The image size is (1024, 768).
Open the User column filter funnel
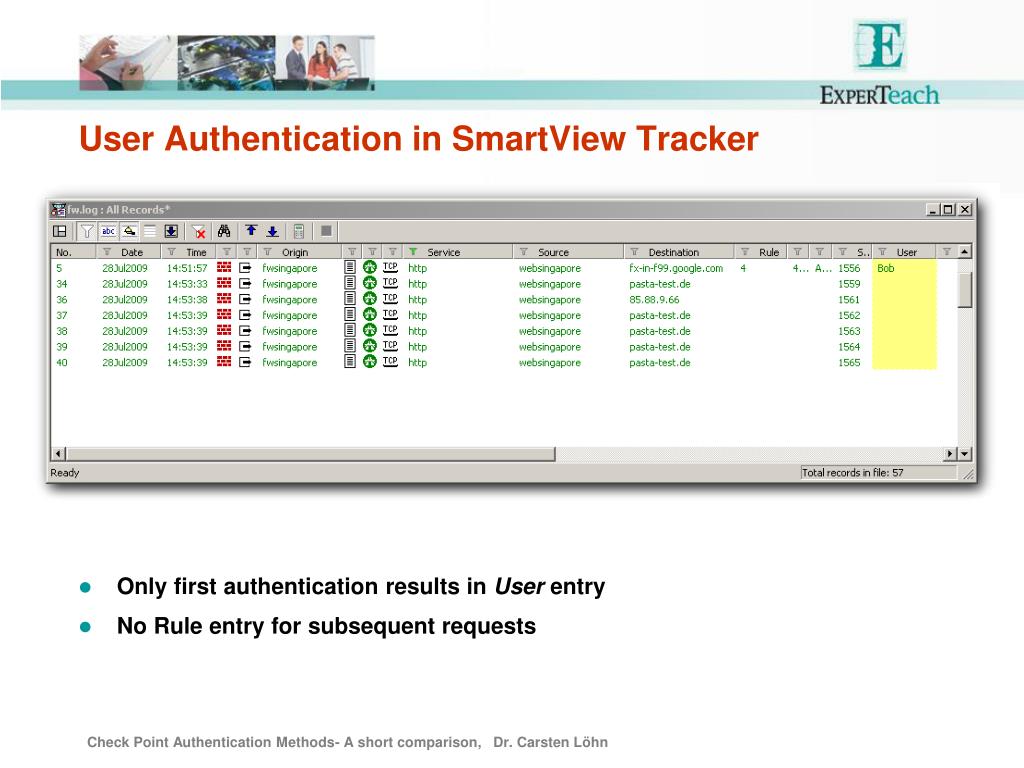point(882,252)
